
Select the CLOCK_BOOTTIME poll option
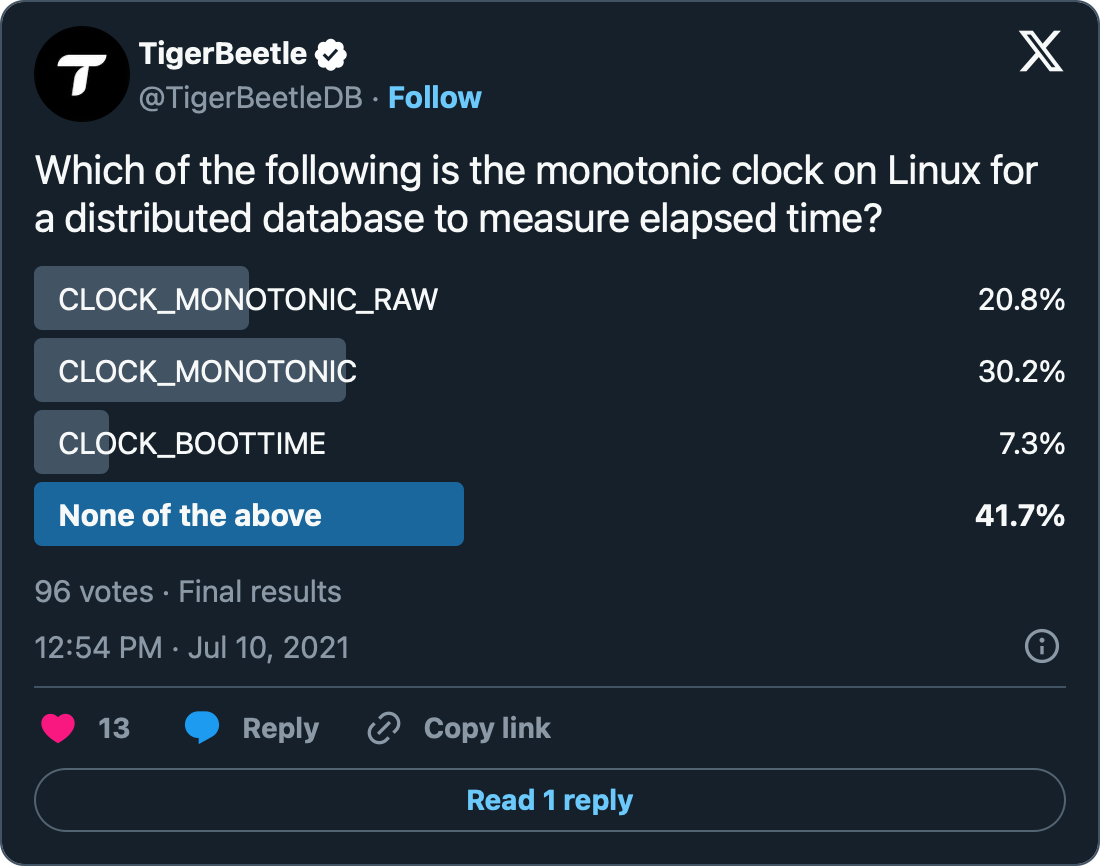[x=192, y=443]
